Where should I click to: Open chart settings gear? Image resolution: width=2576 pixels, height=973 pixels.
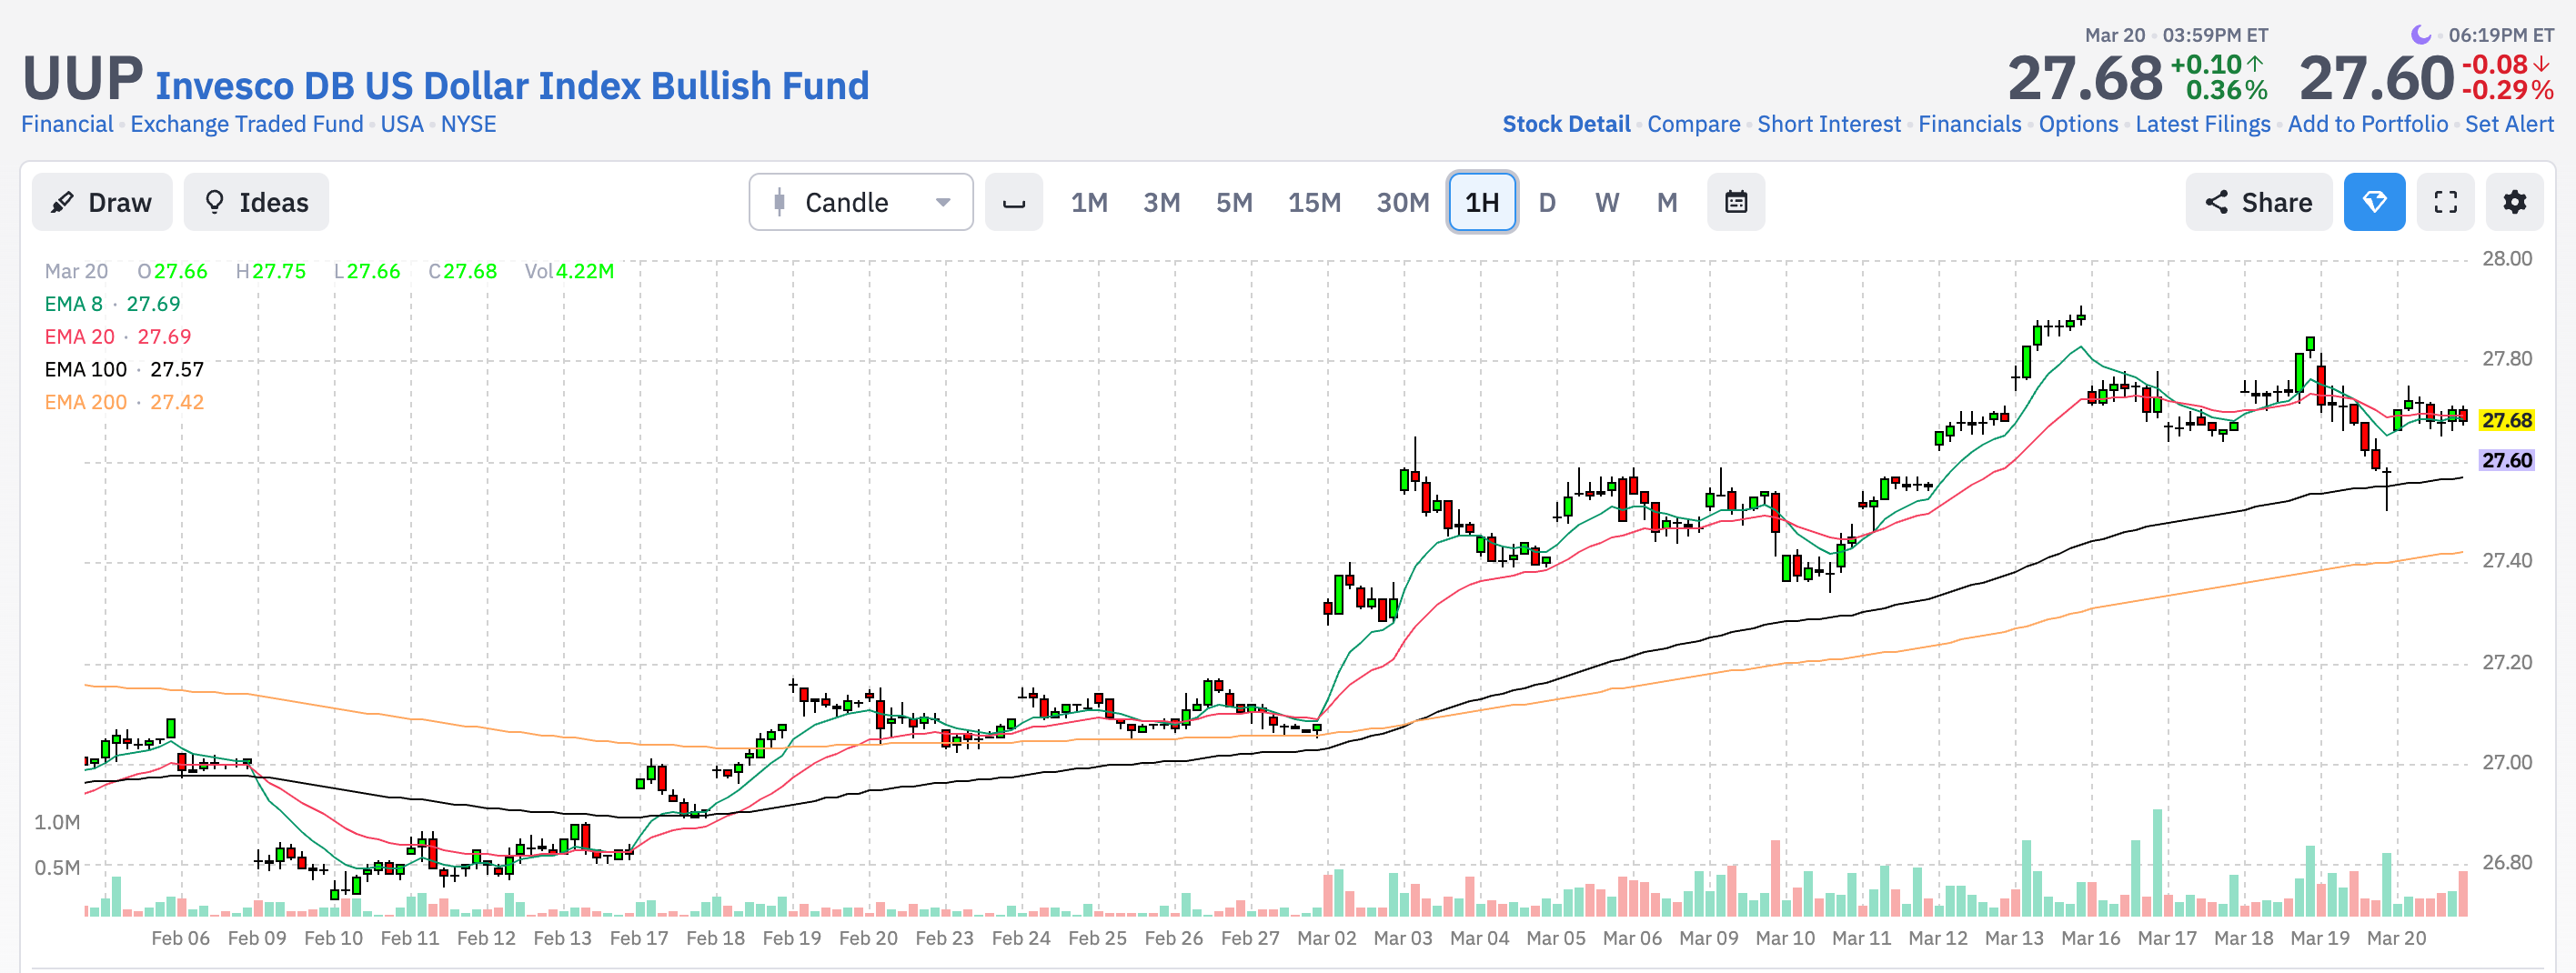2515,202
